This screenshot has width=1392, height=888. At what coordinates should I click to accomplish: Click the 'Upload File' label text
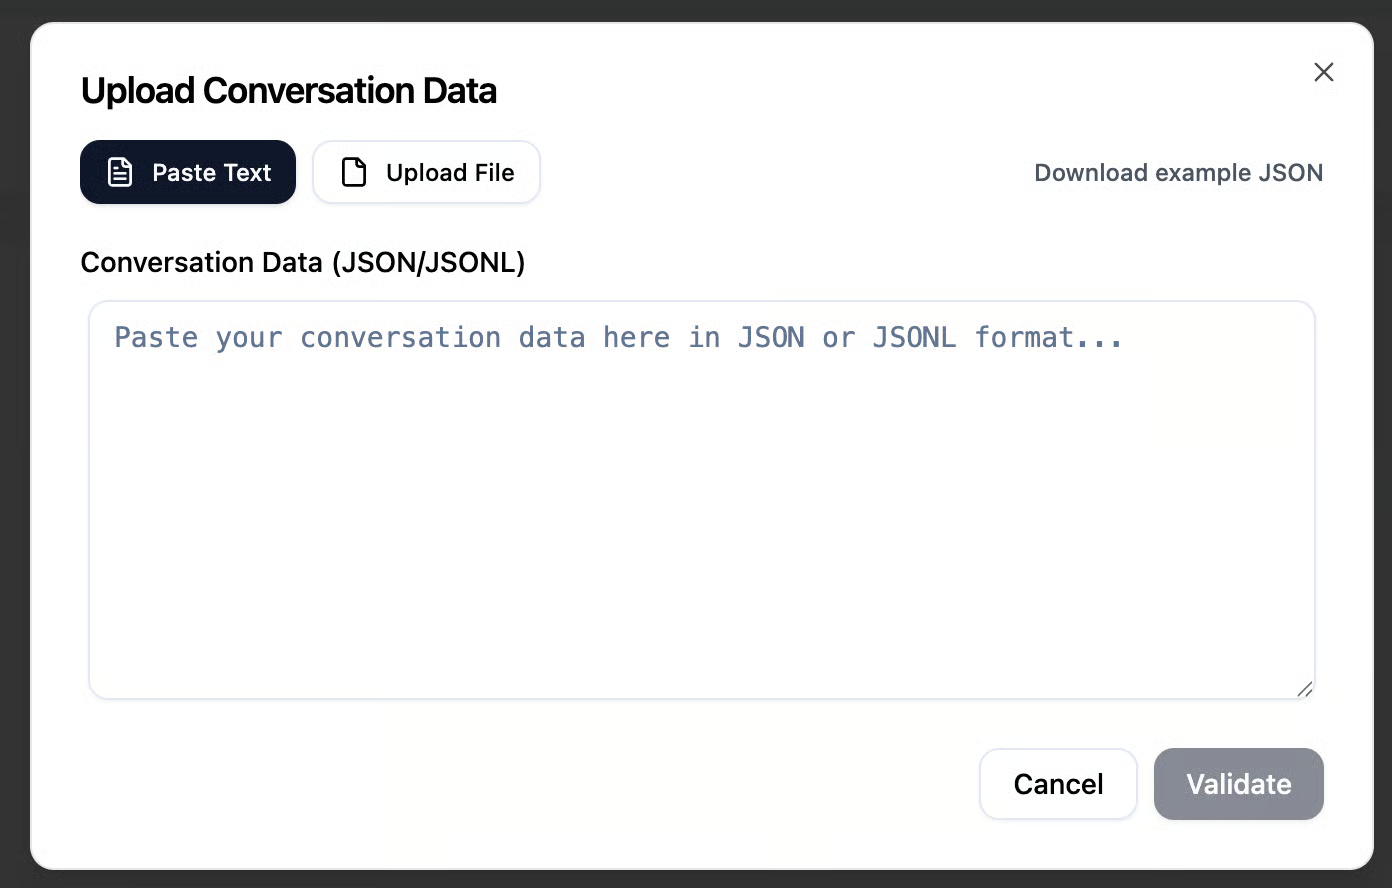tap(450, 172)
